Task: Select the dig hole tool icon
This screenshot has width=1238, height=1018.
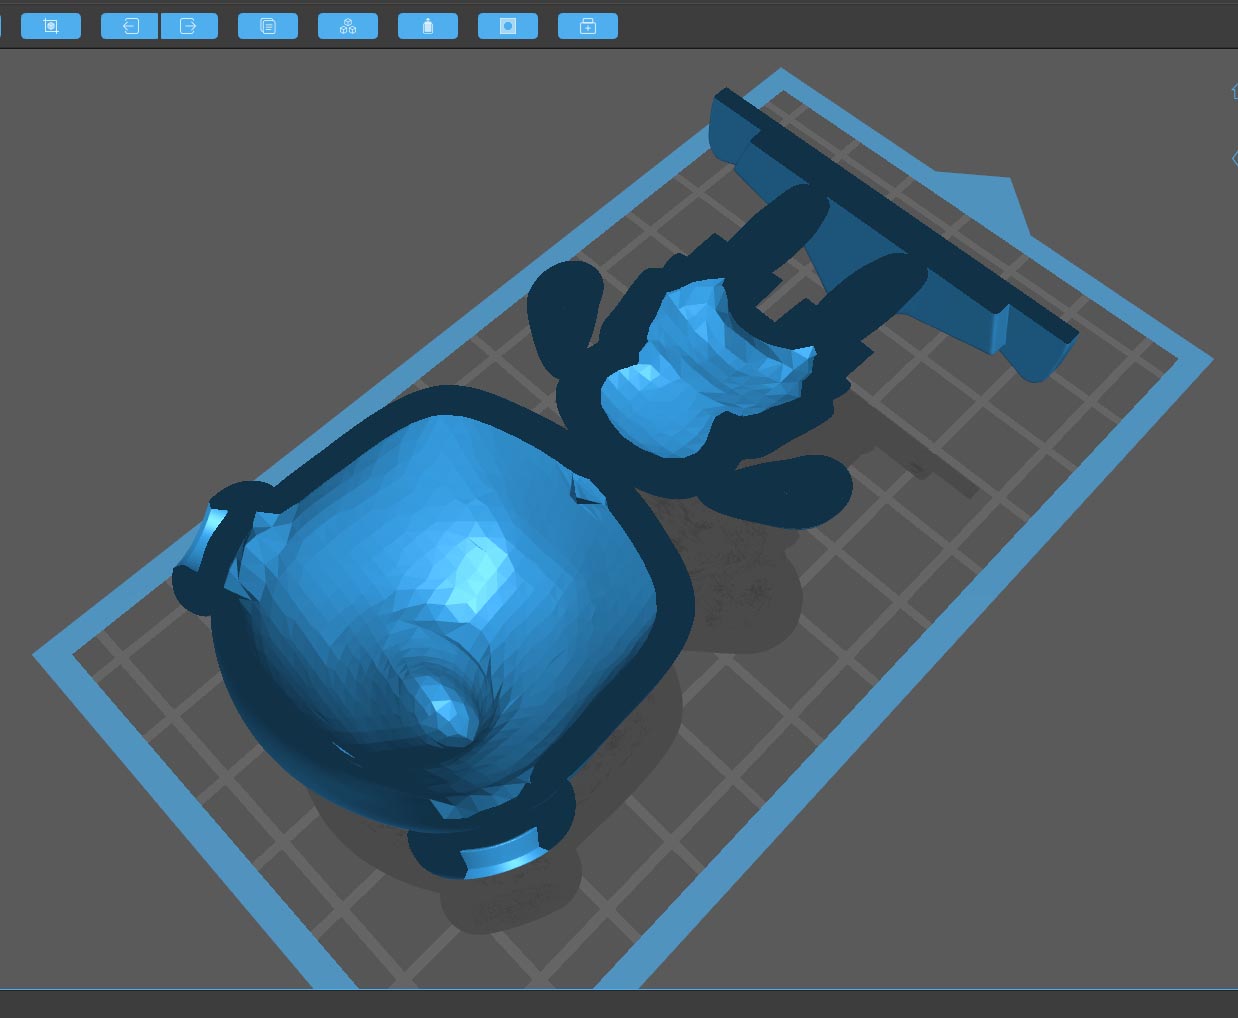Action: tap(508, 26)
